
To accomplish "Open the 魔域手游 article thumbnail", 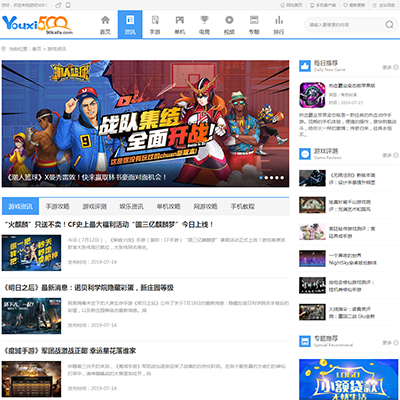I will pyautogui.click(x=31, y=379).
